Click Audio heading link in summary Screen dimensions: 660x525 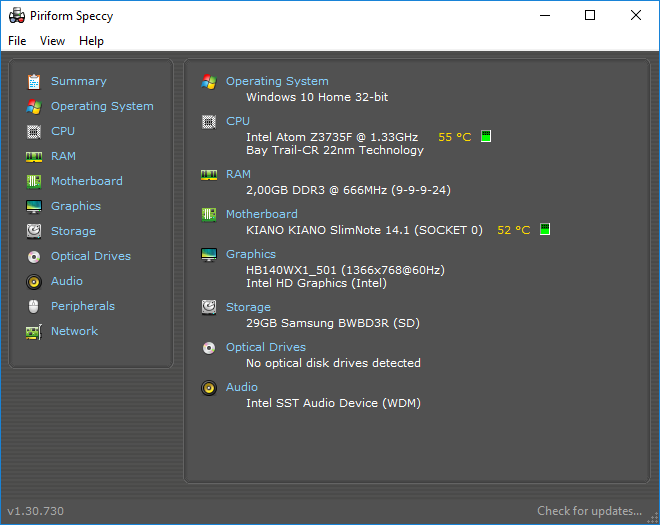[x=242, y=387]
